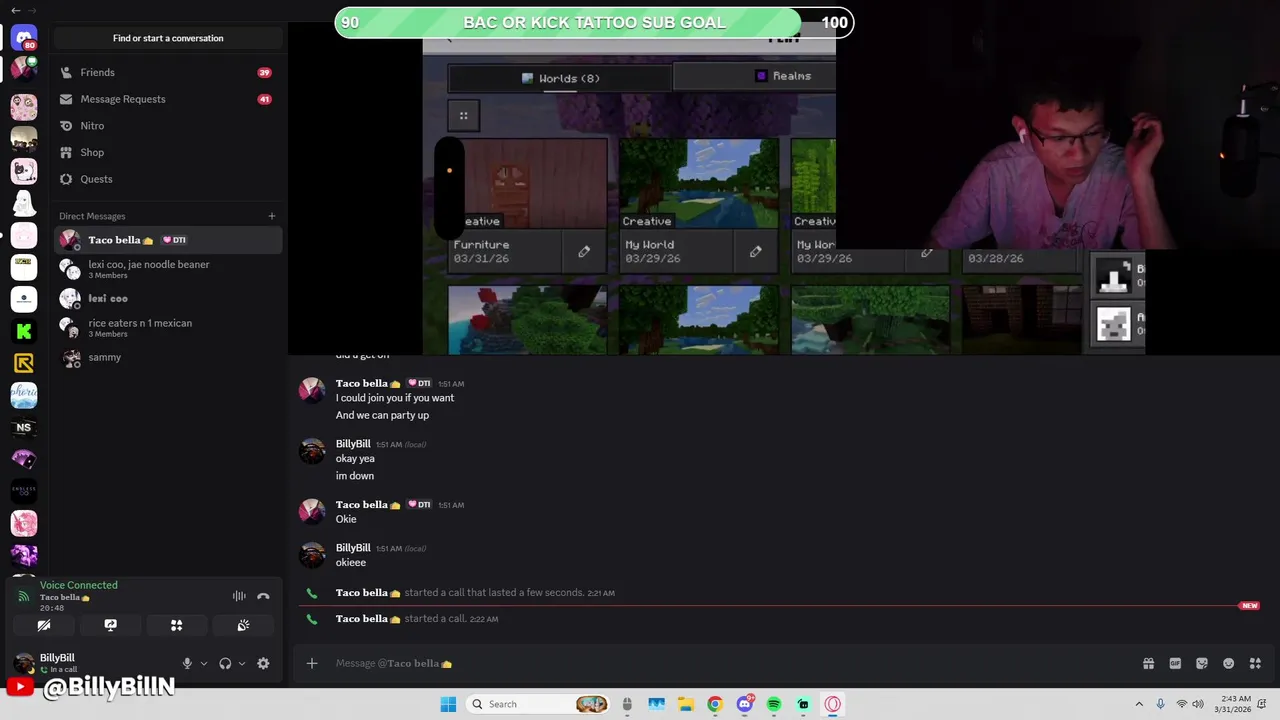The image size is (1280, 720).
Task: Open Discord direct messages home icon
Action: click(x=24, y=38)
